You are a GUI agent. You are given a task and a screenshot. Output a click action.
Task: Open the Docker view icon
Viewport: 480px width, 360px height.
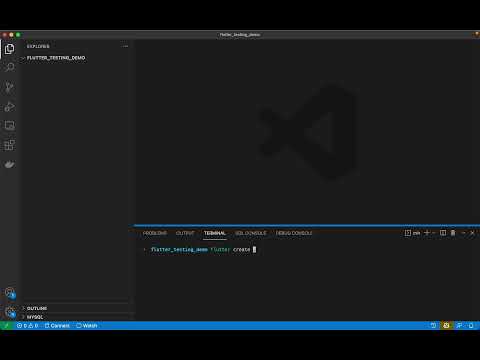tap(9, 164)
